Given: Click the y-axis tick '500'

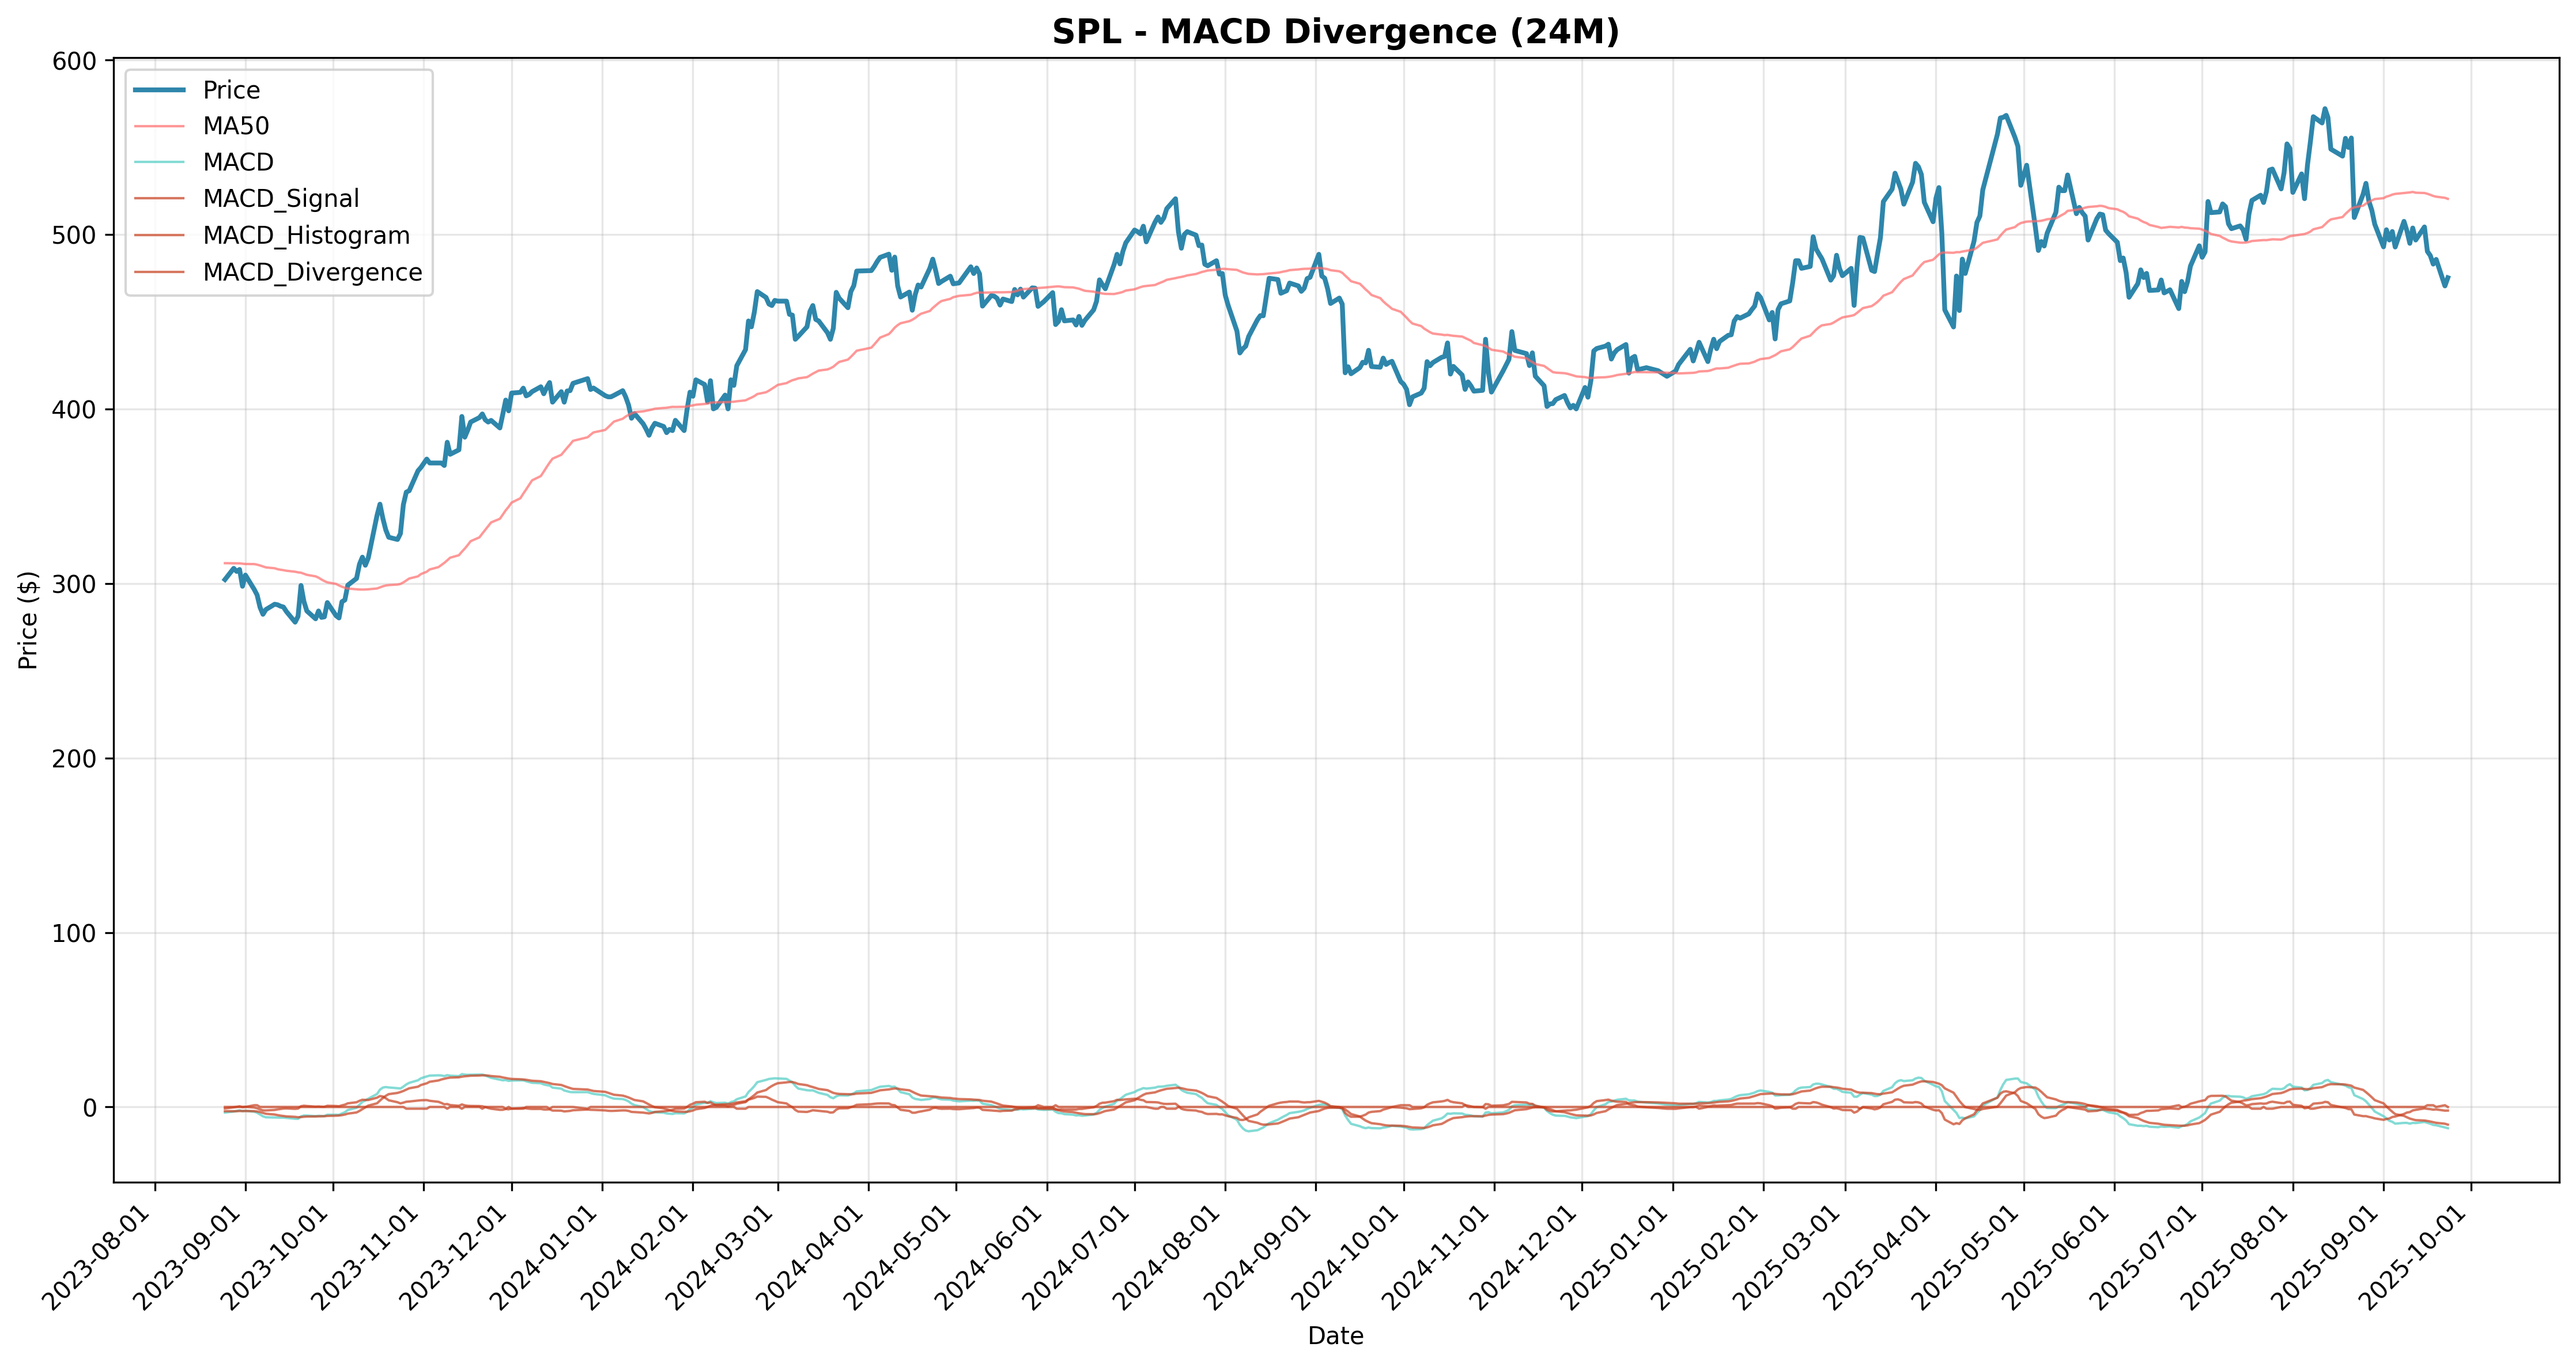Looking at the screenshot, I should click(74, 235).
